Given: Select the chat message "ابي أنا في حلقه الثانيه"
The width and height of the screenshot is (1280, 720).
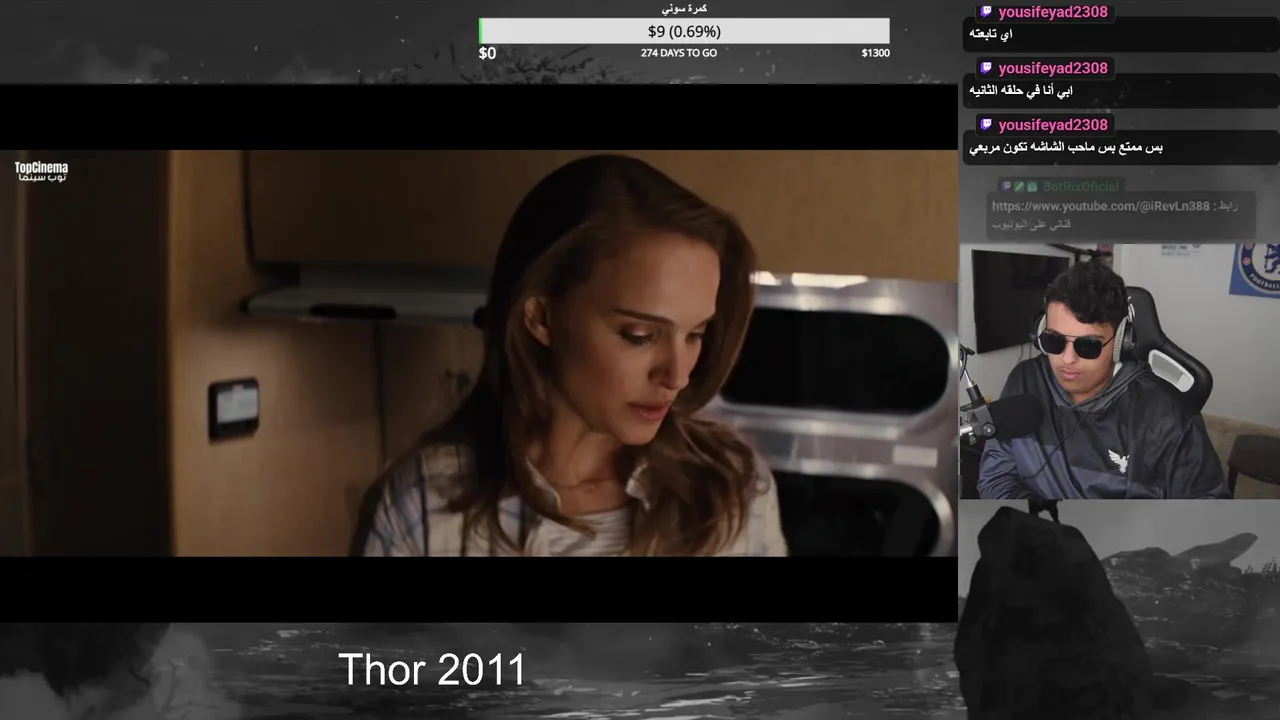Looking at the screenshot, I should tap(1022, 91).
